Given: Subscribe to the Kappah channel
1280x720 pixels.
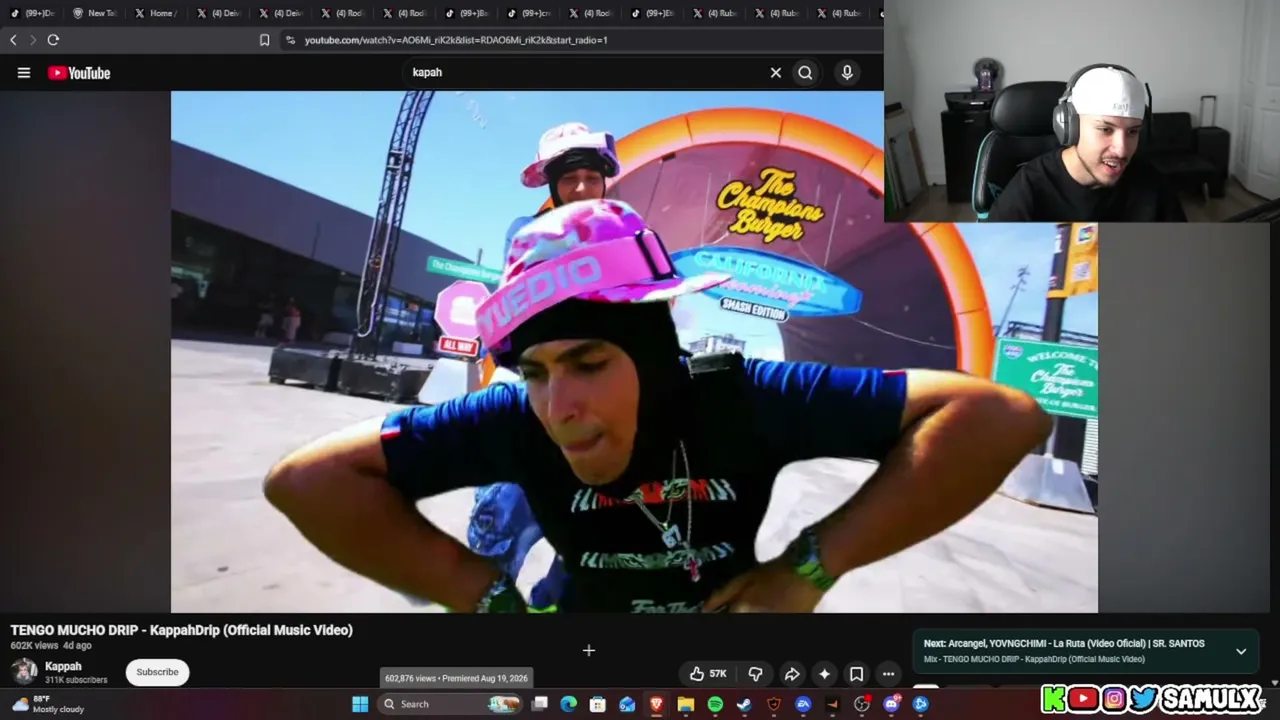Looking at the screenshot, I should coord(158,672).
